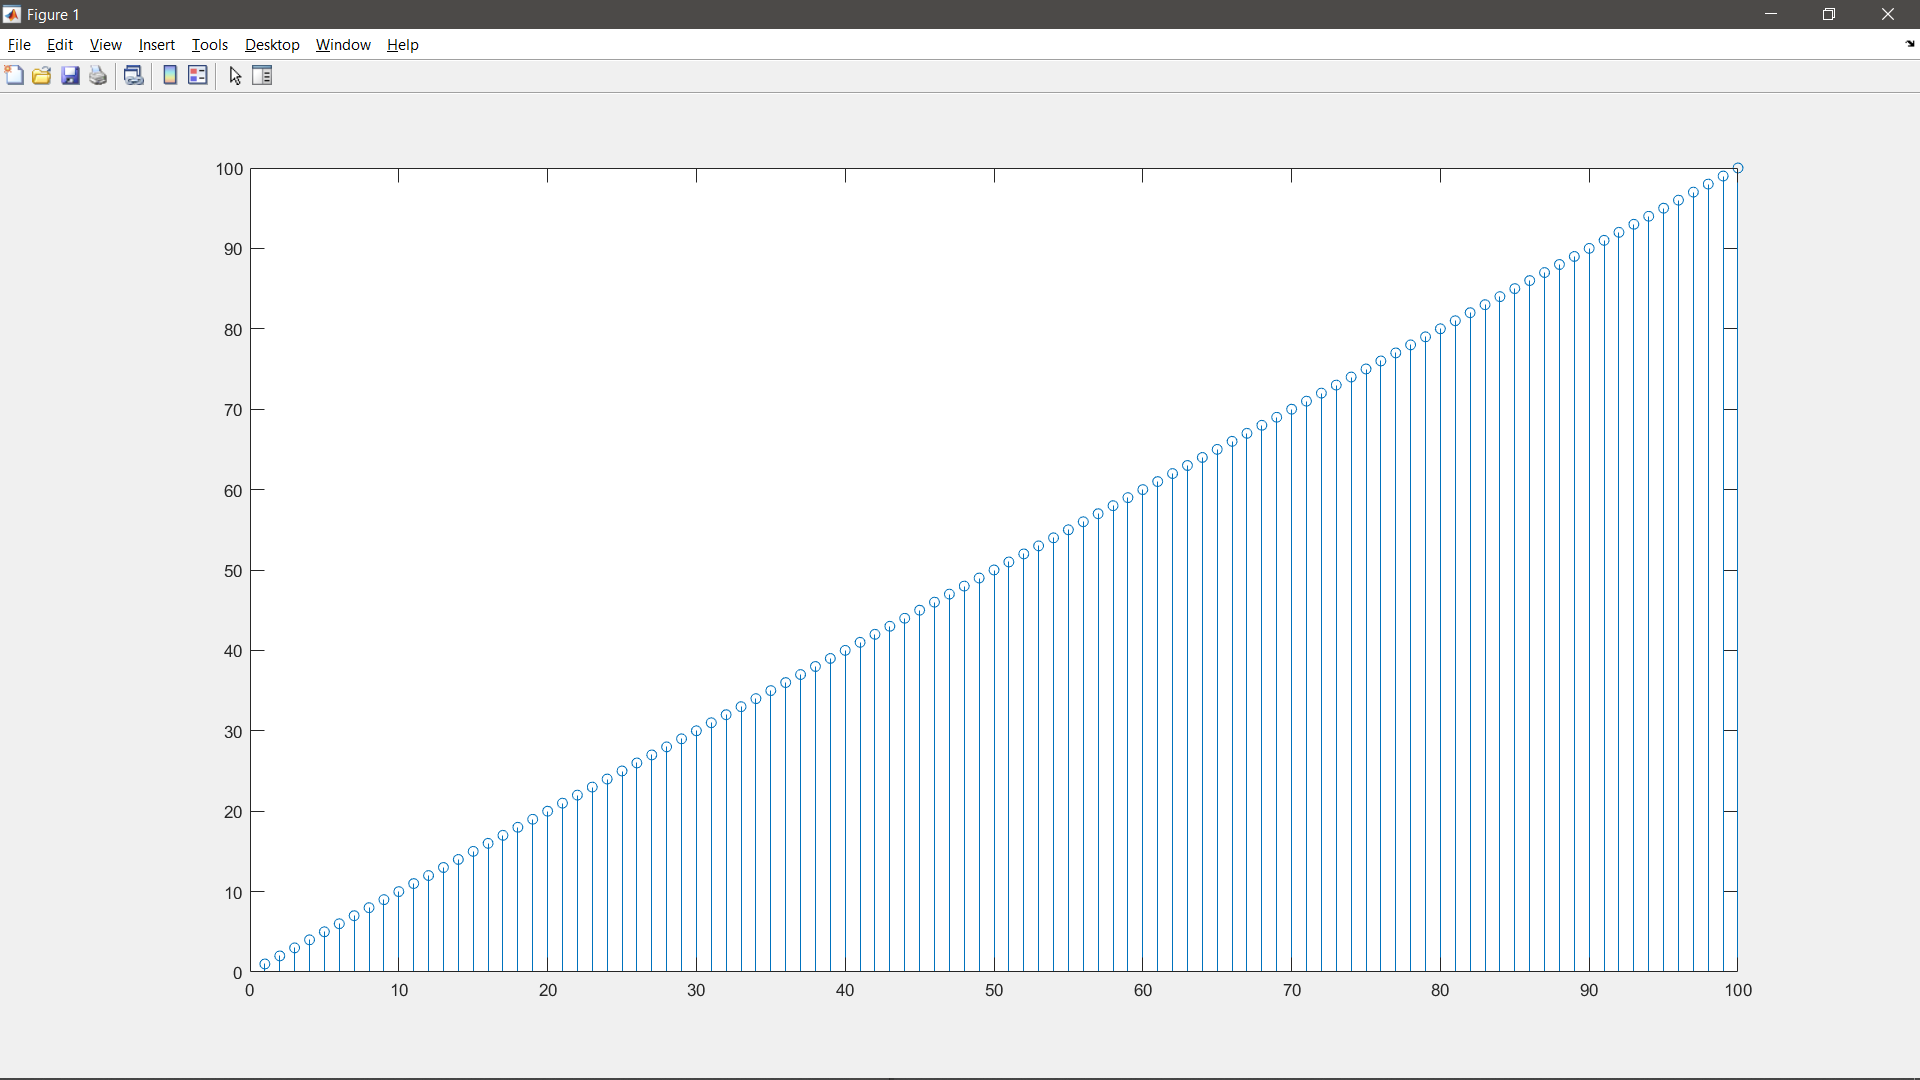This screenshot has height=1080, width=1920.
Task: Toggle Edit Plot mode
Action: pyautogui.click(x=234, y=75)
